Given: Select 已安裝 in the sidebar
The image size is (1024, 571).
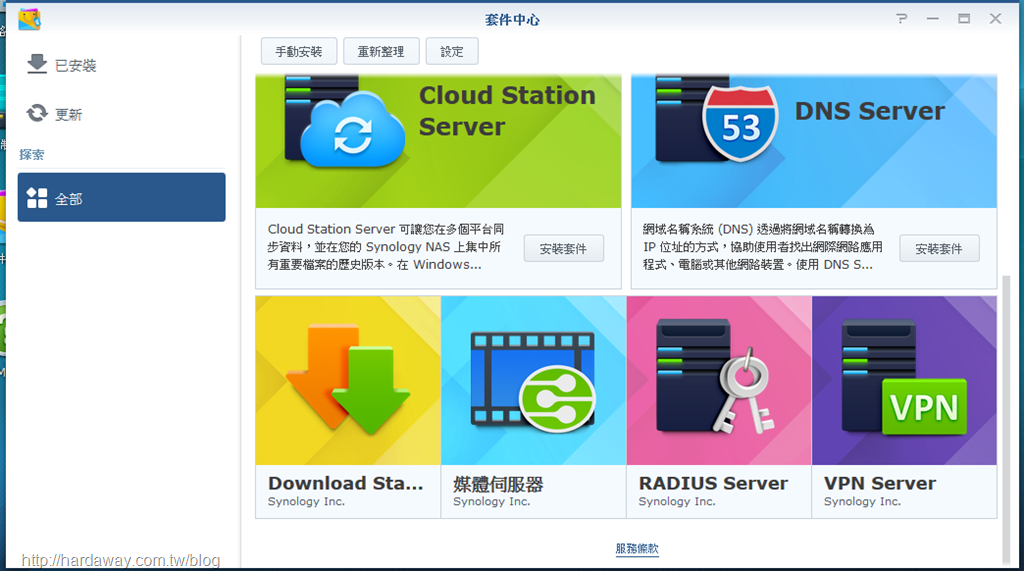Looking at the screenshot, I should [121, 65].
